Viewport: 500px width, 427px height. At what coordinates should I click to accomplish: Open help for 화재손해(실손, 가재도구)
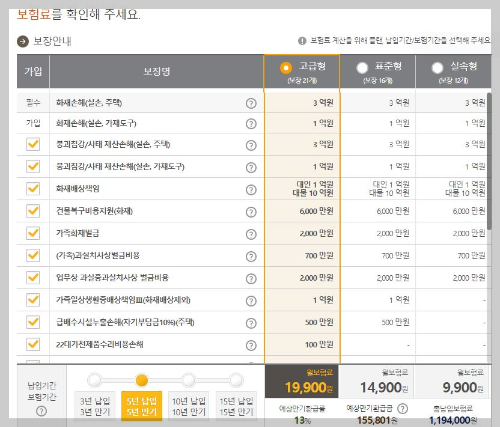[x=251, y=124]
